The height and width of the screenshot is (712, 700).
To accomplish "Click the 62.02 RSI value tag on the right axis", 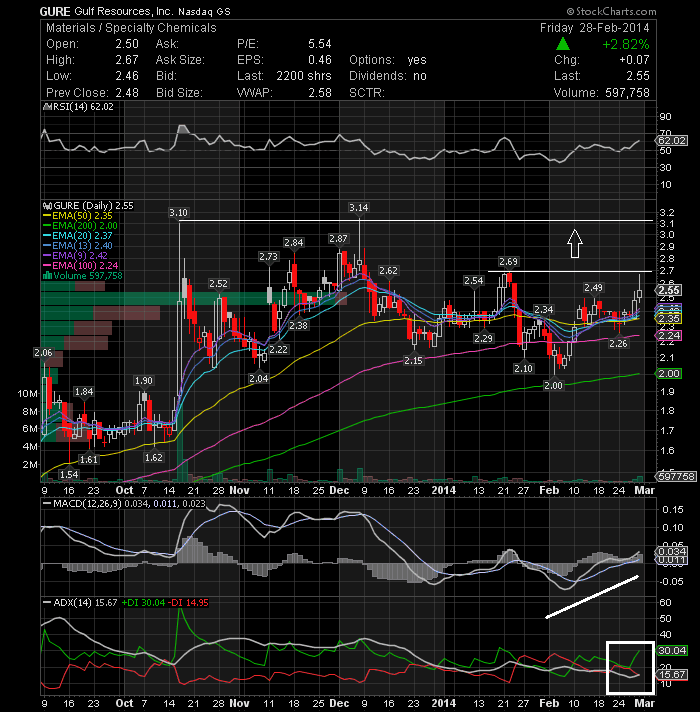I will (x=672, y=141).
